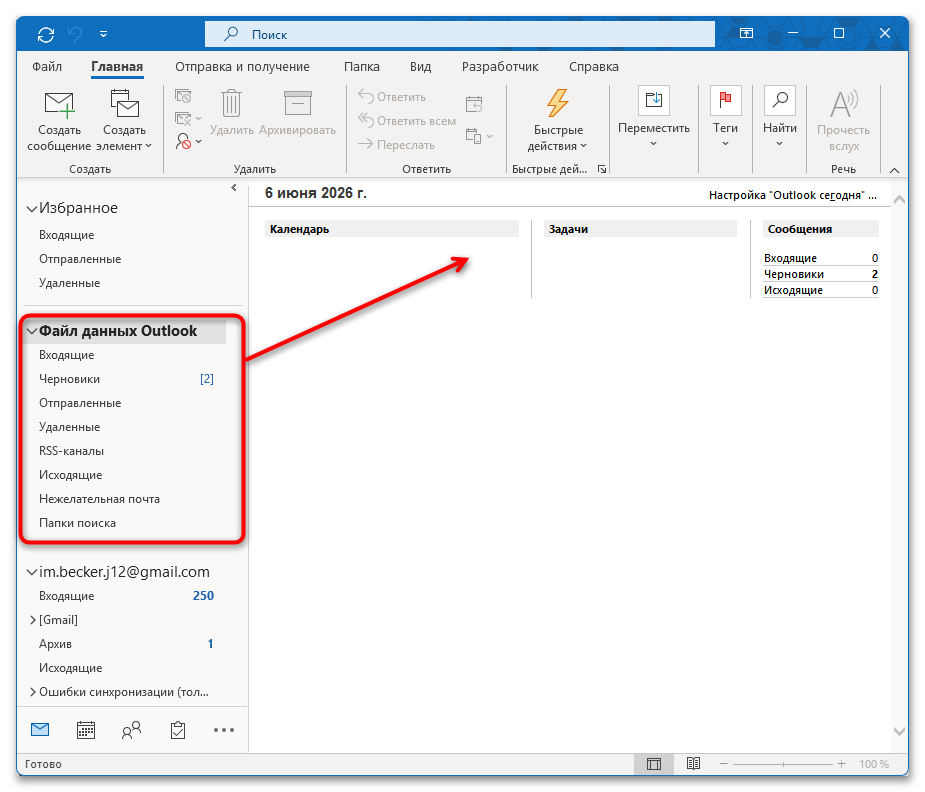The width and height of the screenshot is (925, 792).
Task: Open Исходящие link in Сообщения list
Action: (x=793, y=290)
